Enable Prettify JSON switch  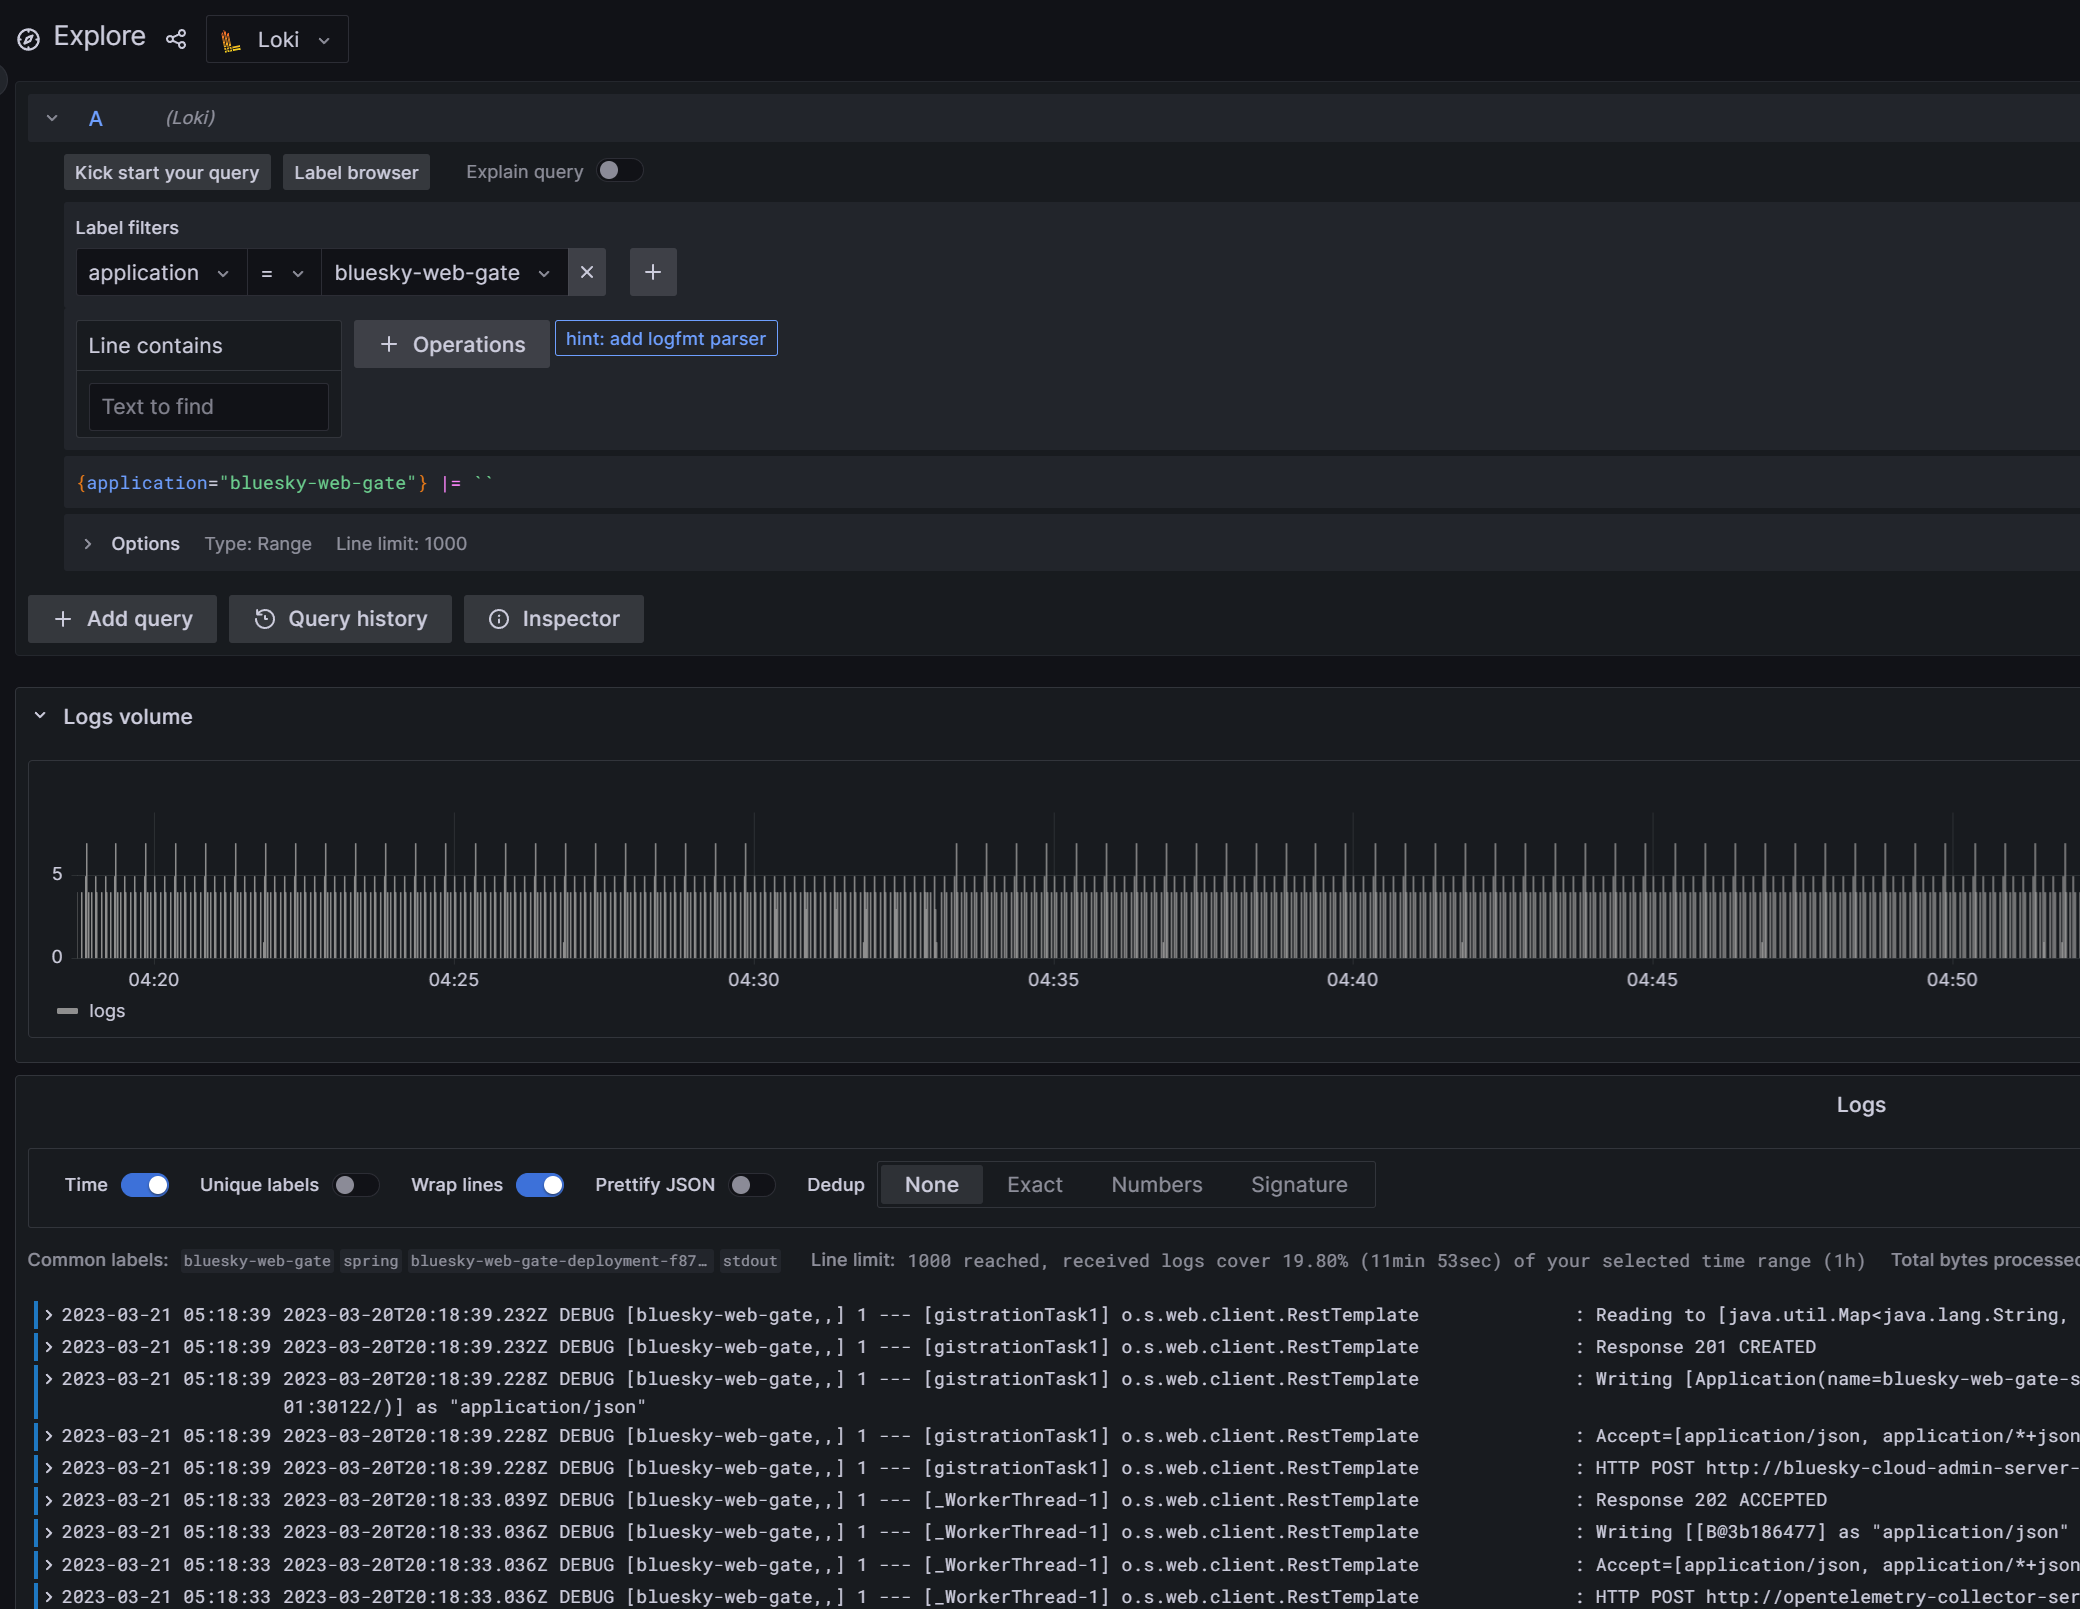pyautogui.click(x=751, y=1185)
